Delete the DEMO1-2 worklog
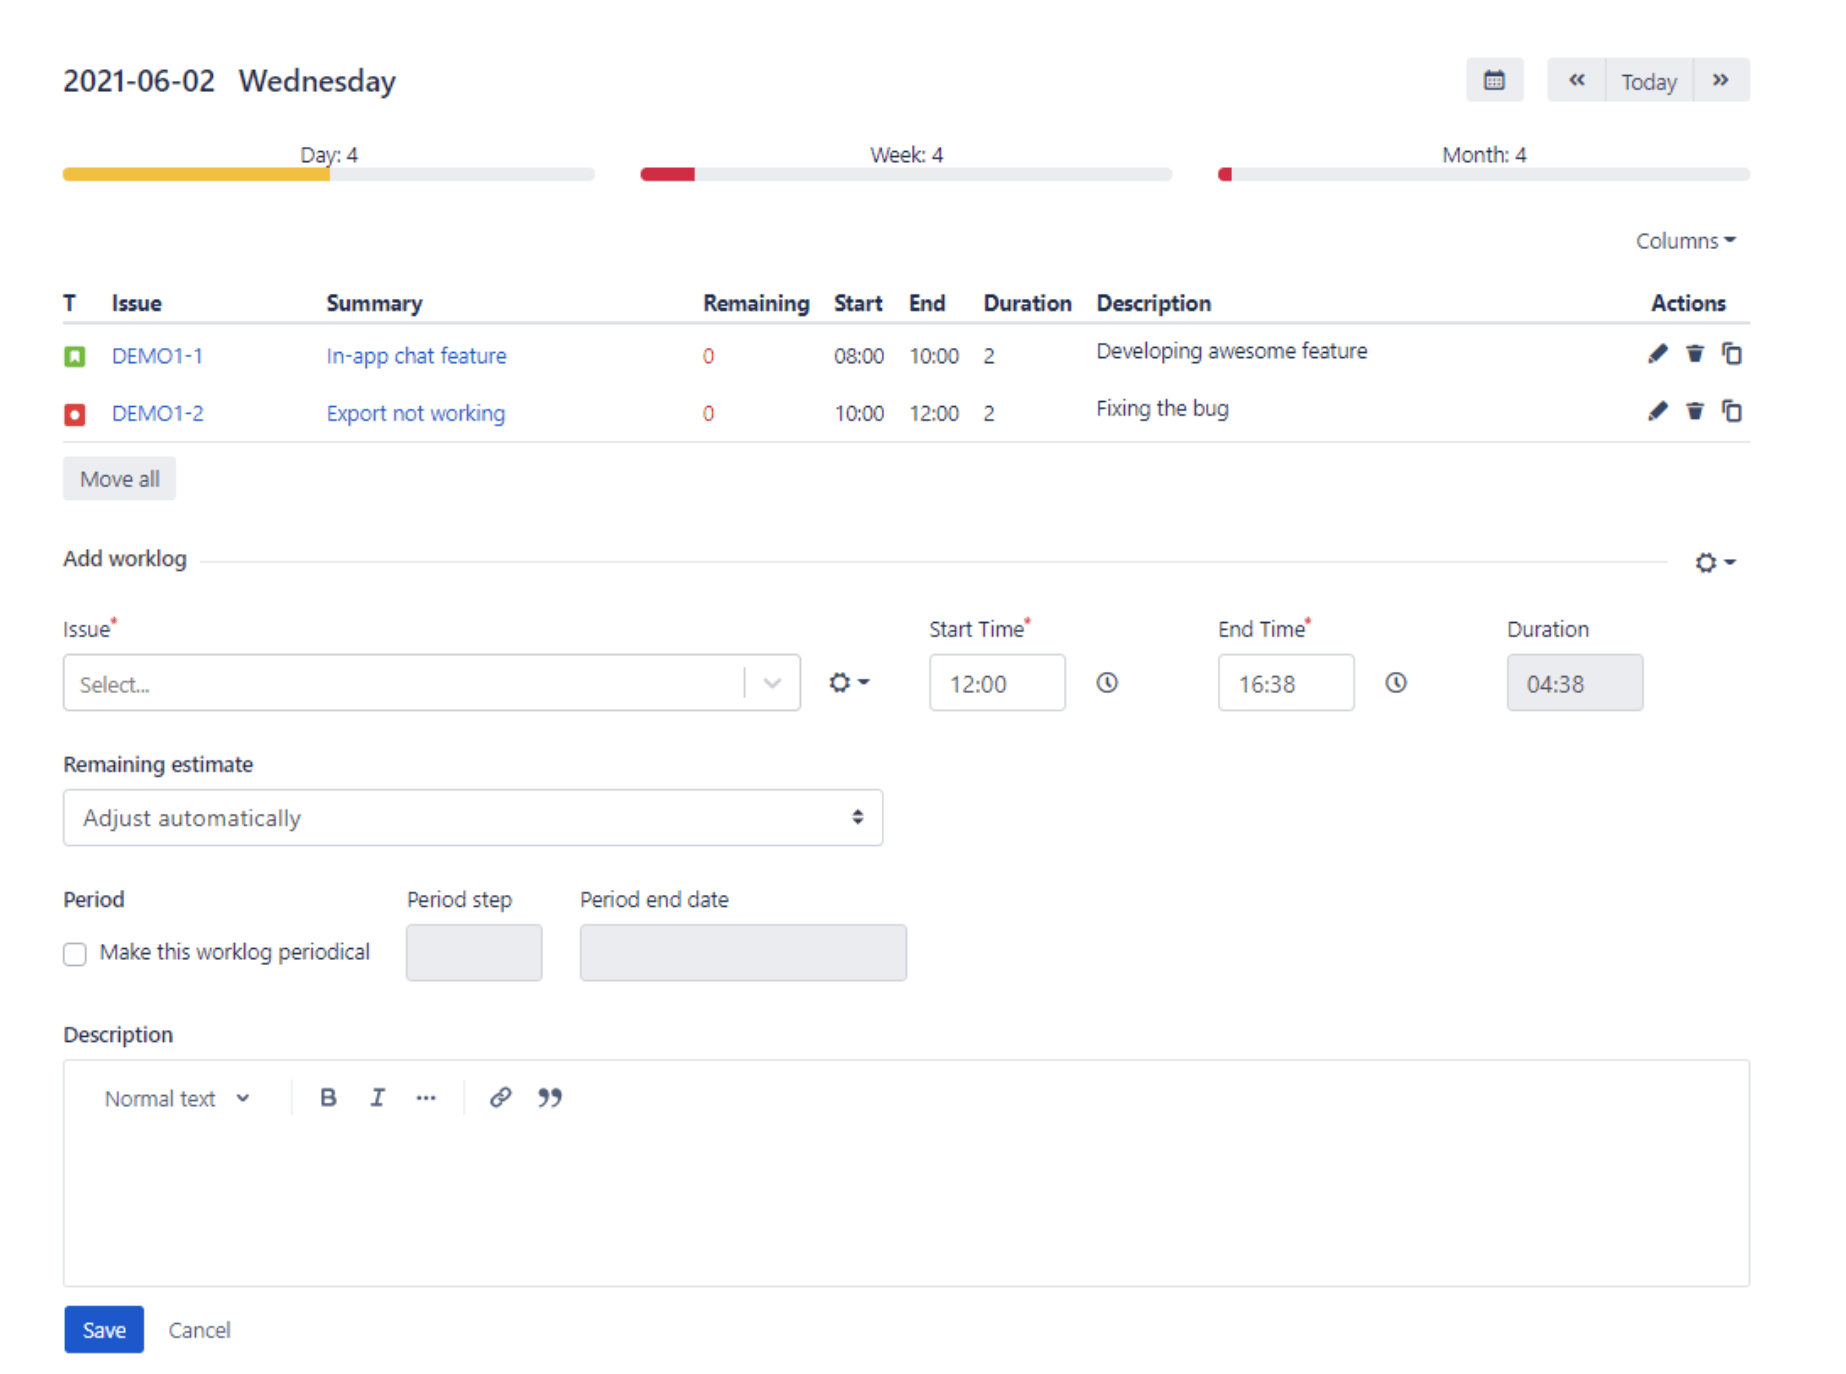Screen dimensions: 1846x1374 pyautogui.click(x=1694, y=411)
